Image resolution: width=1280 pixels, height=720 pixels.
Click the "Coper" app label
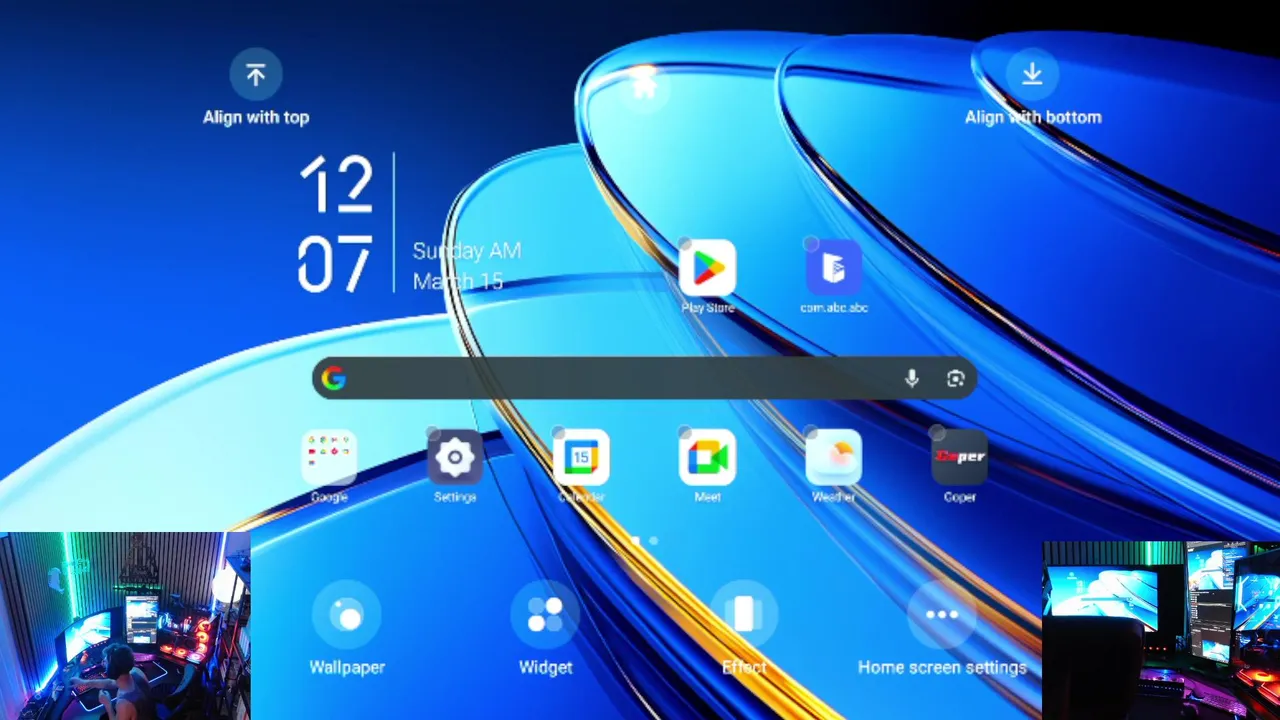pos(960,497)
